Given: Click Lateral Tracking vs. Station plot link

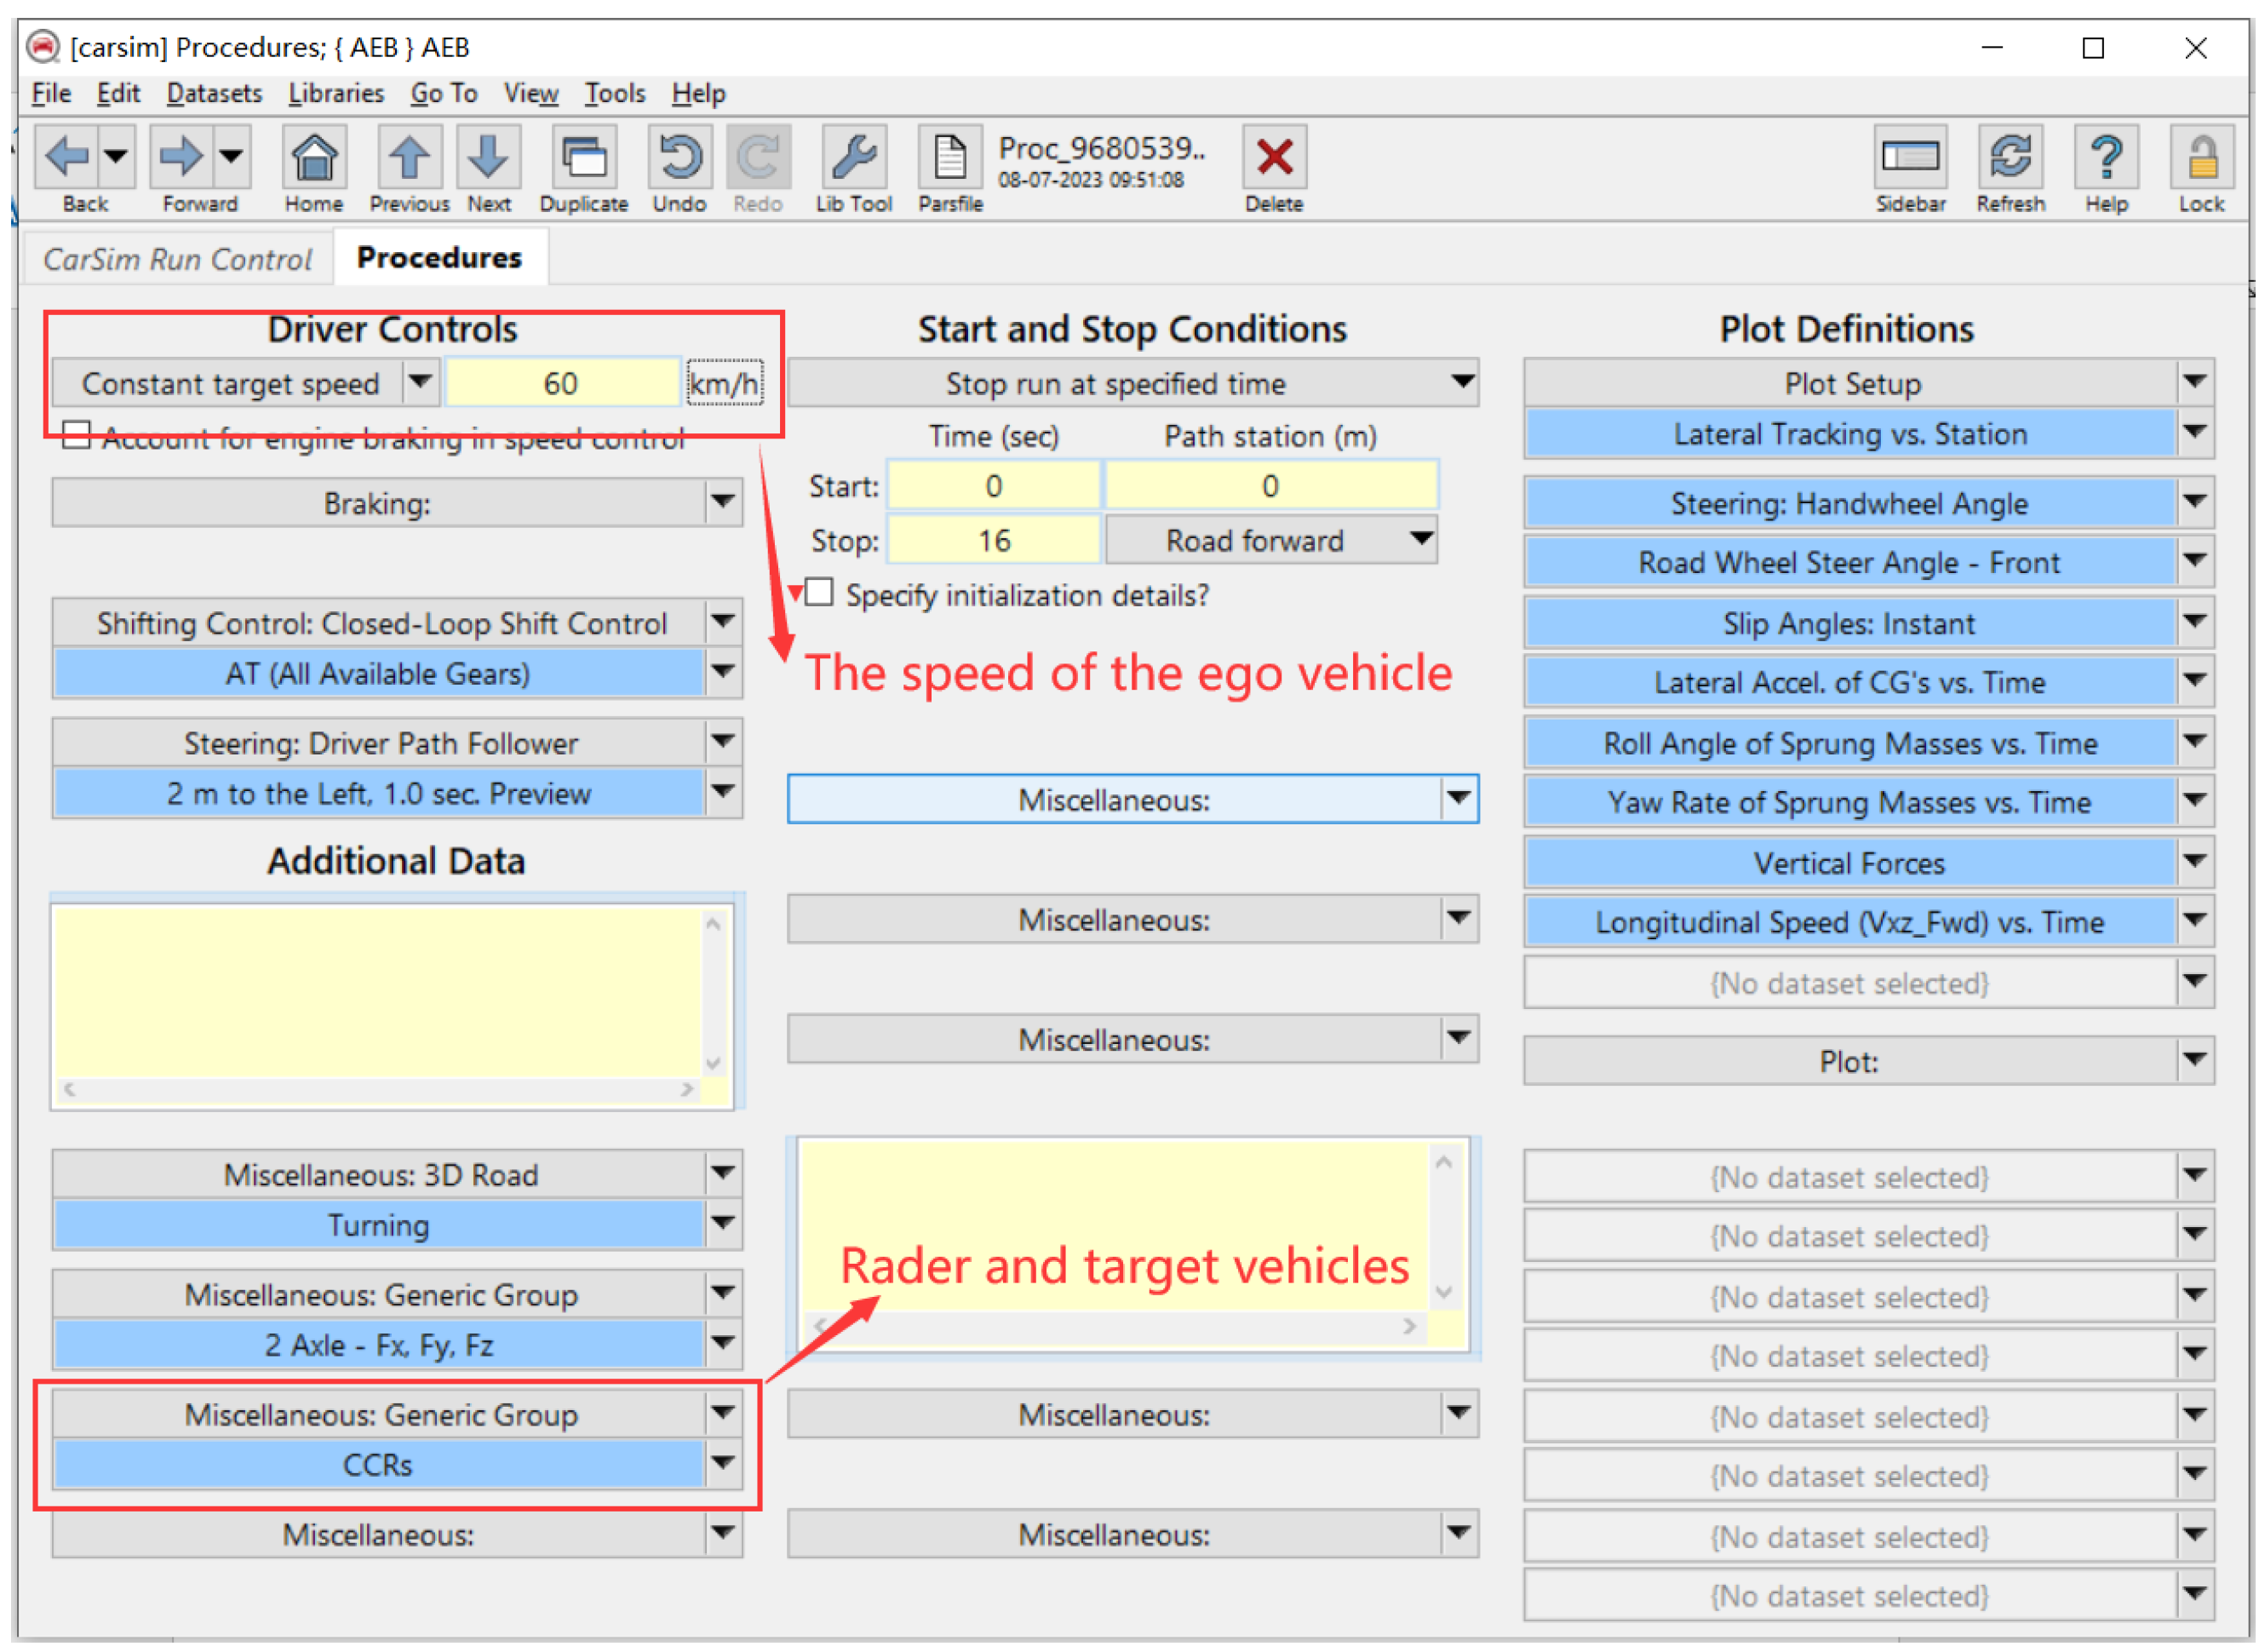Looking at the screenshot, I should tap(1849, 434).
